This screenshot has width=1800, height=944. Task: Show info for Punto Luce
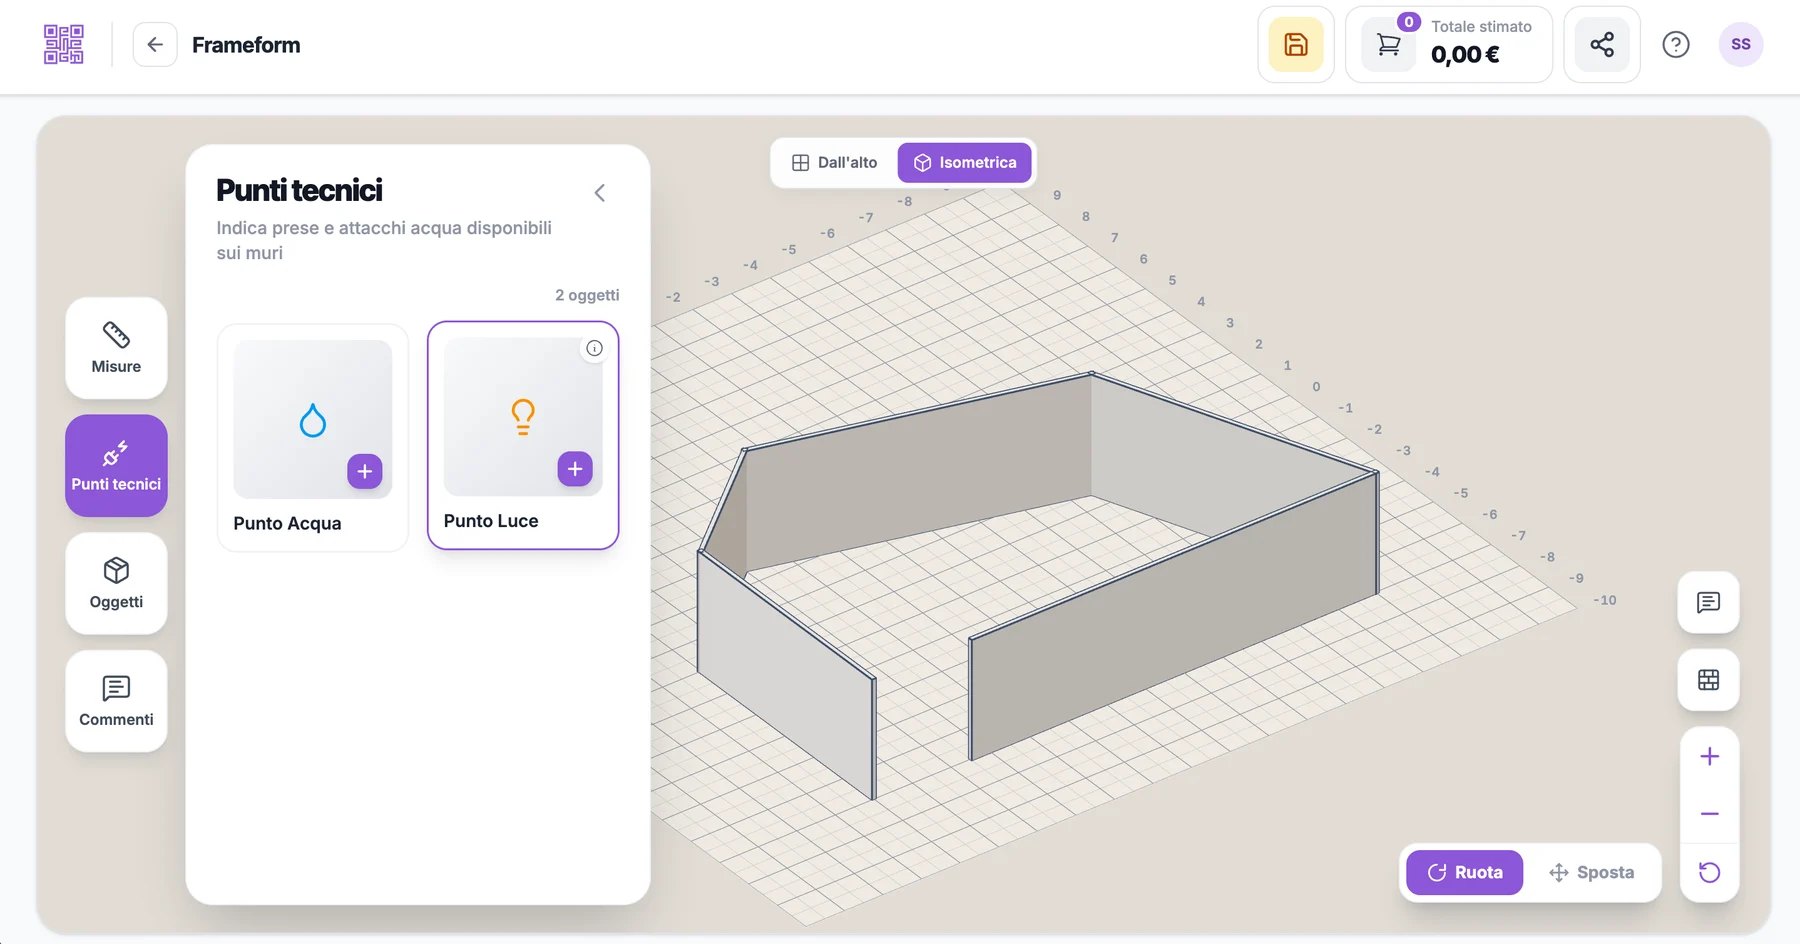594,348
